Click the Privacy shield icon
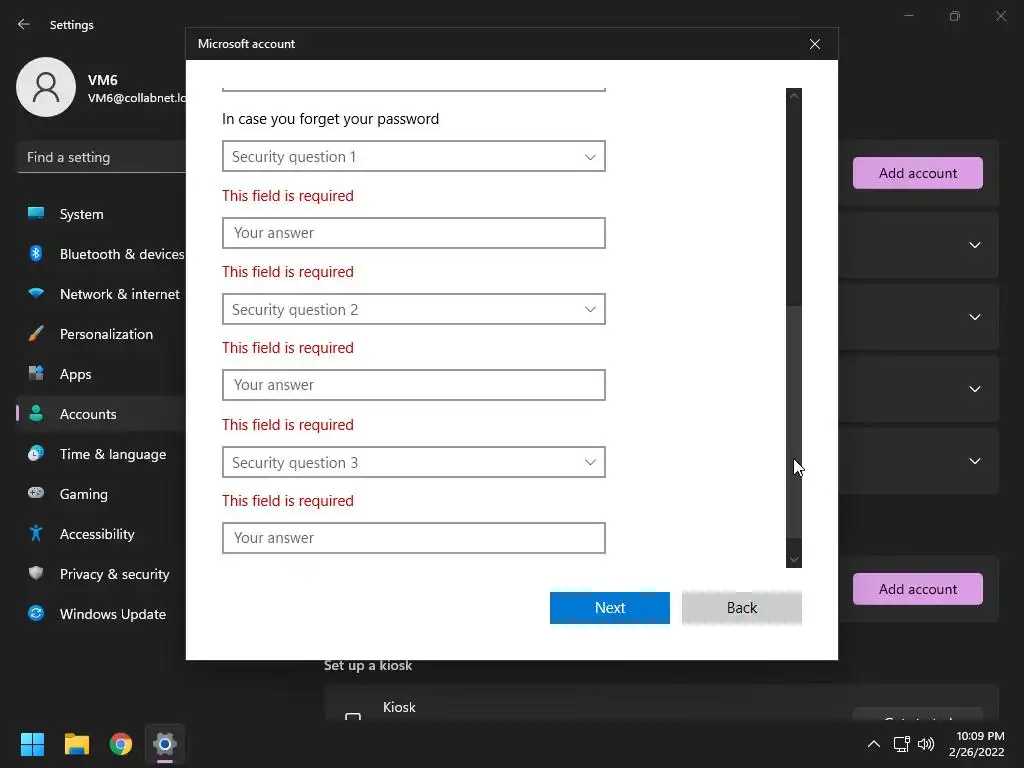 36,573
